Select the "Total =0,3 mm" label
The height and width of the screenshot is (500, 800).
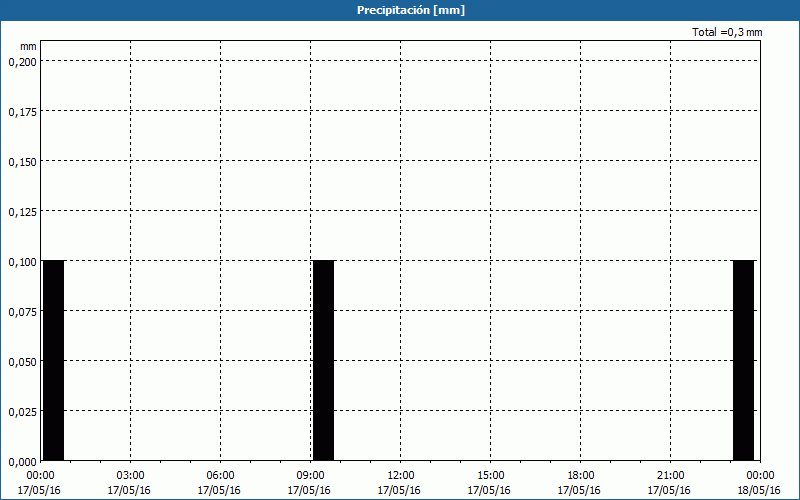(x=727, y=32)
